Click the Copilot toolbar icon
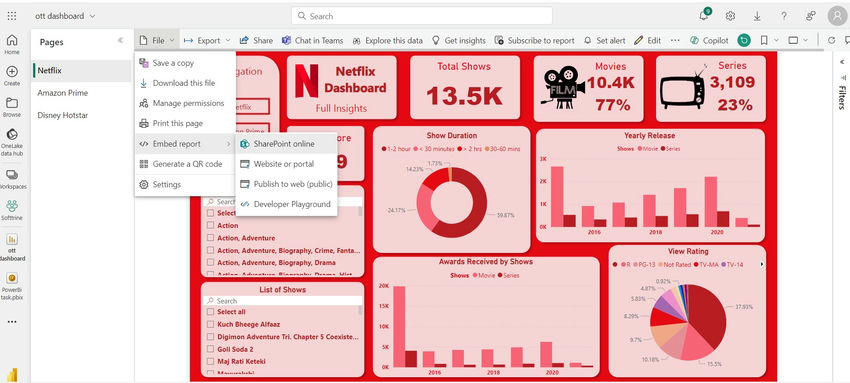 tap(693, 40)
